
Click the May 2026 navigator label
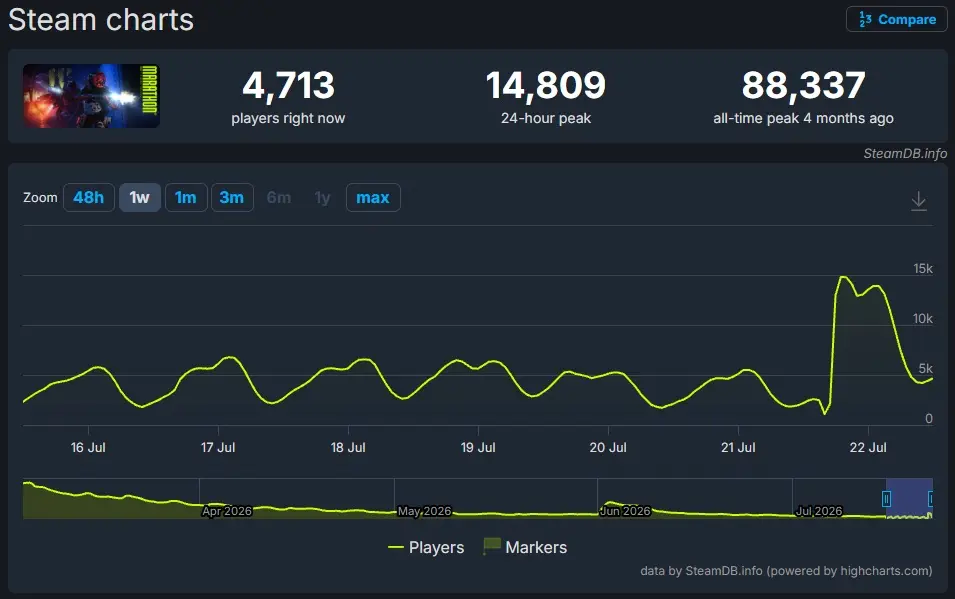425,511
